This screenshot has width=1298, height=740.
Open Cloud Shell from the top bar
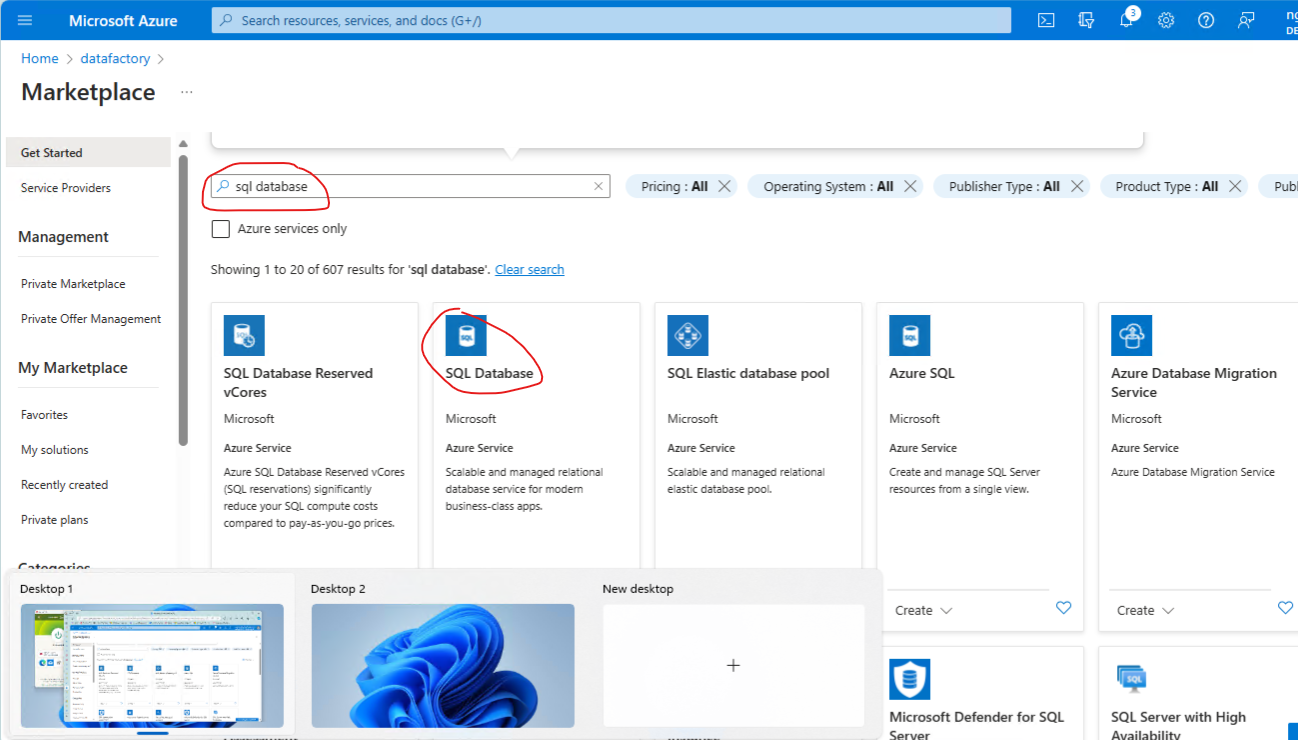[1046, 20]
